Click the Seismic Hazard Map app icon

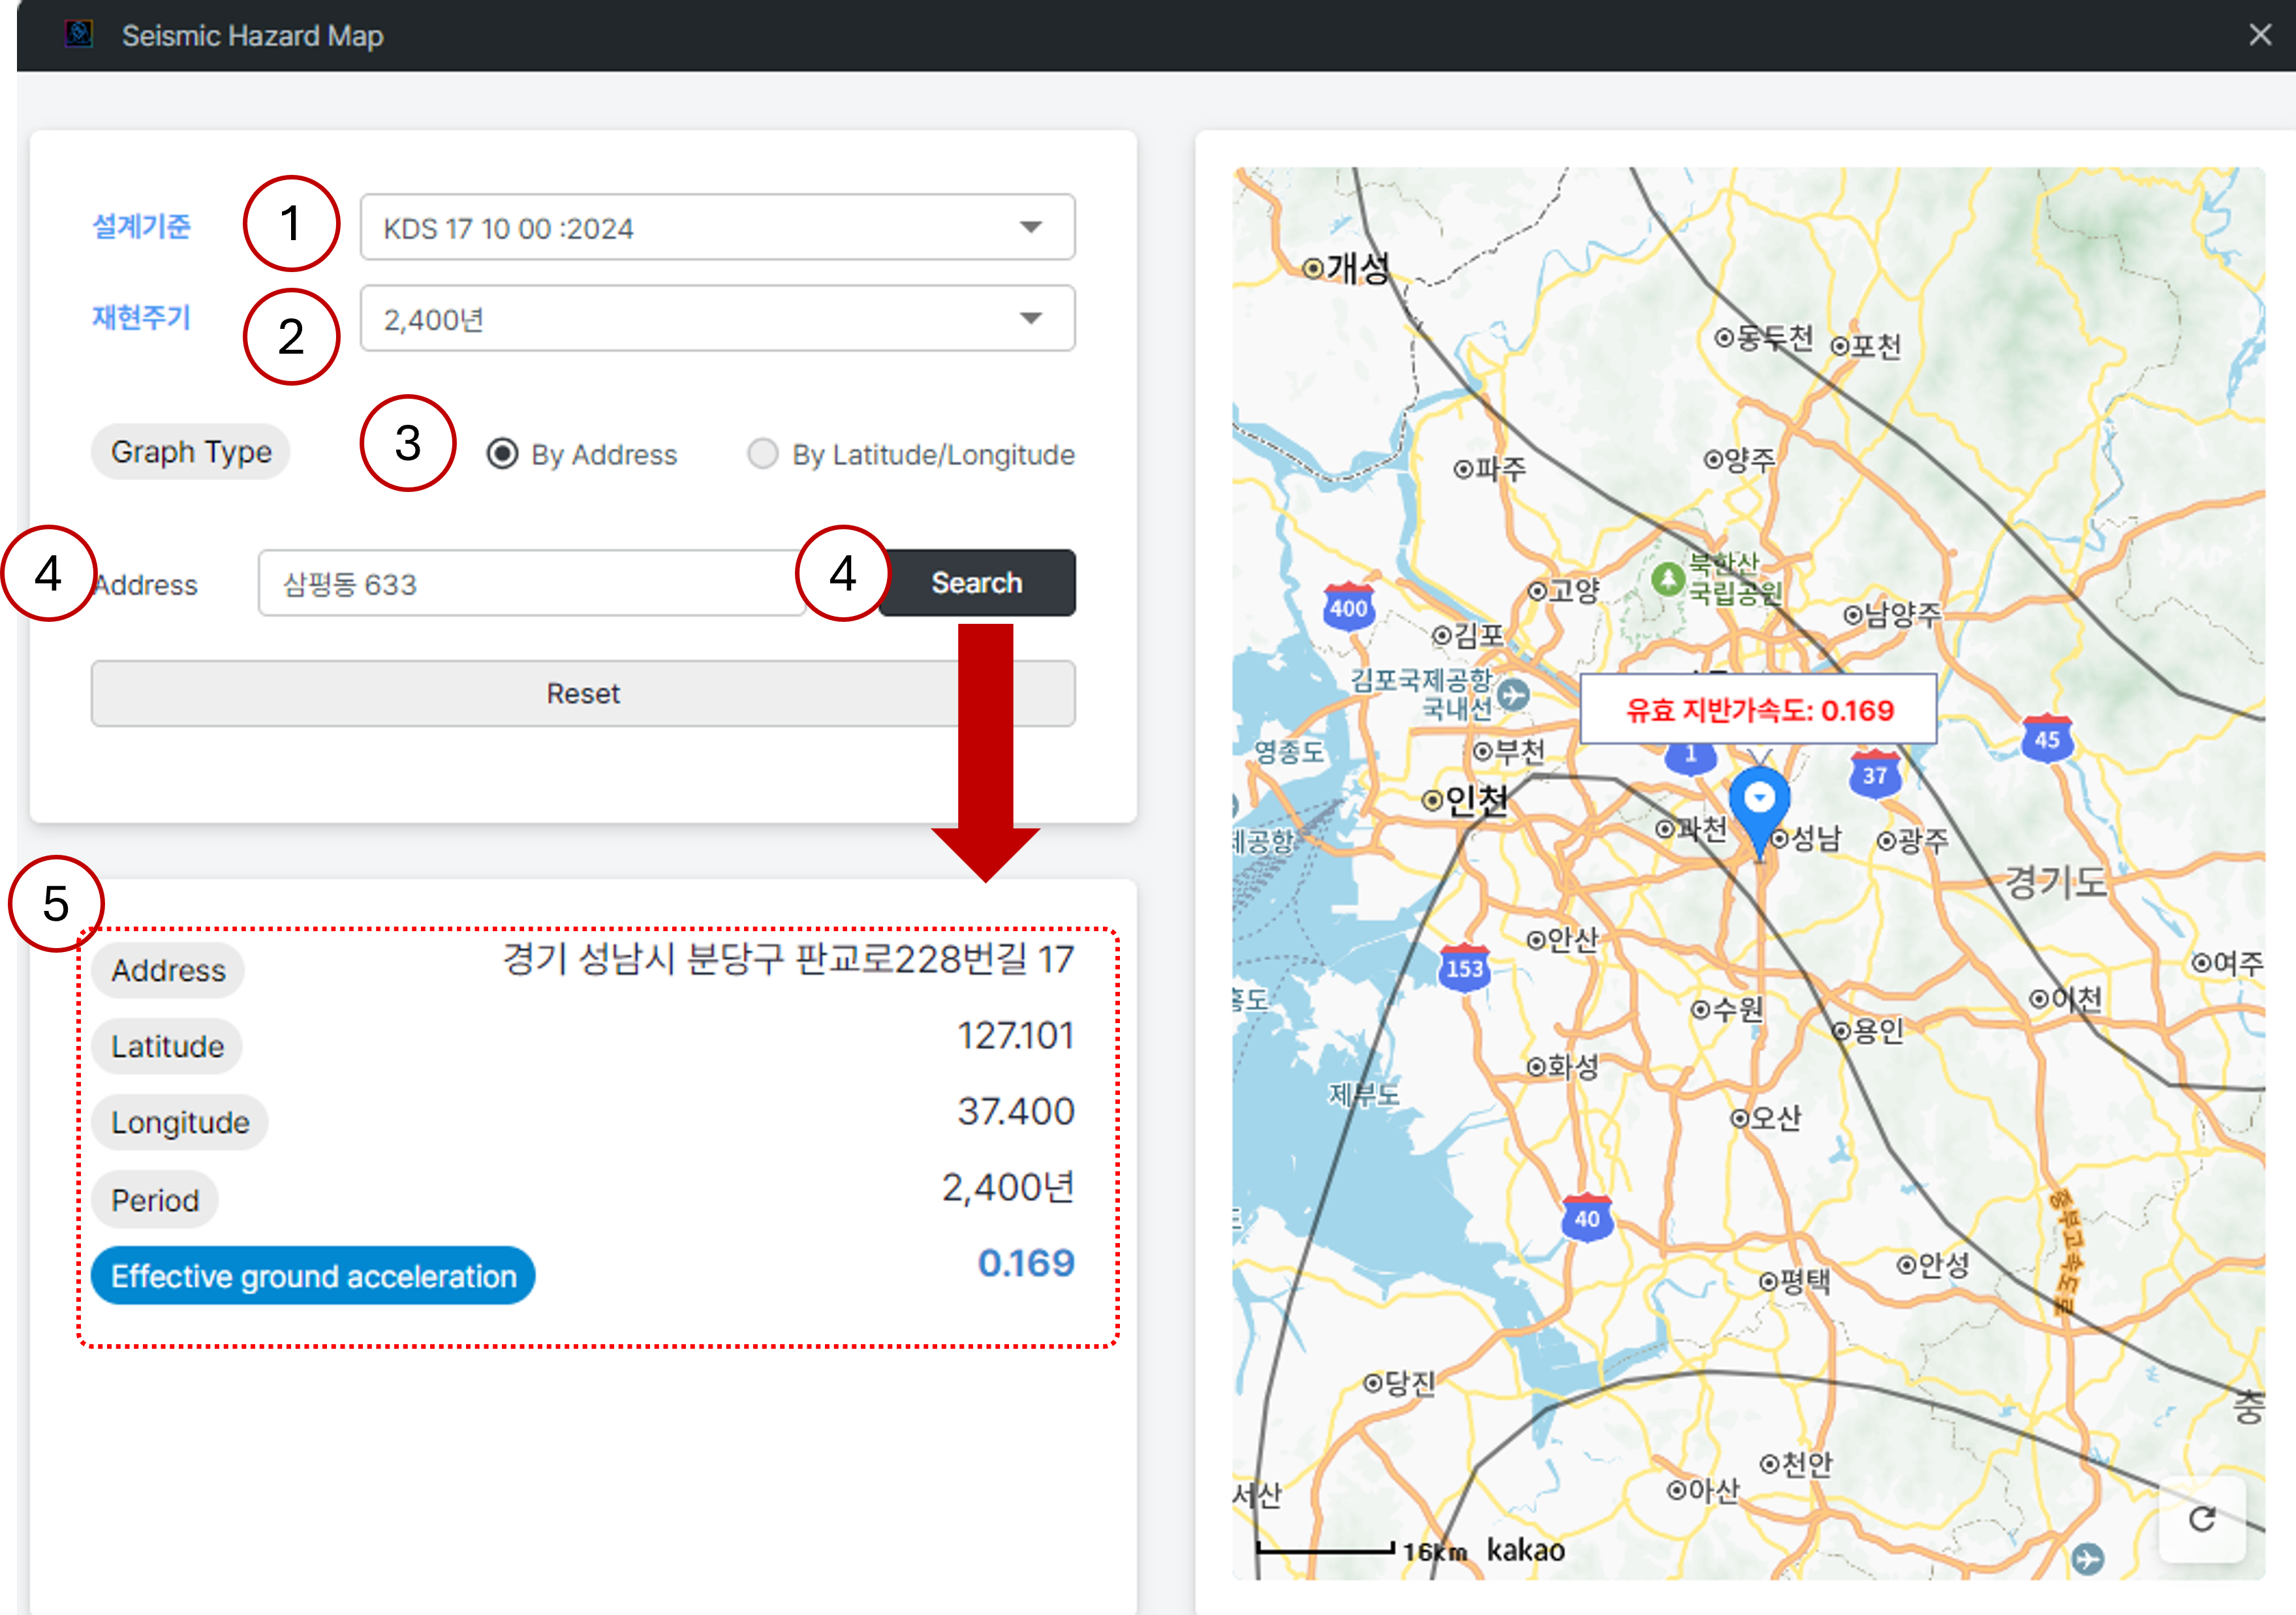point(79,35)
